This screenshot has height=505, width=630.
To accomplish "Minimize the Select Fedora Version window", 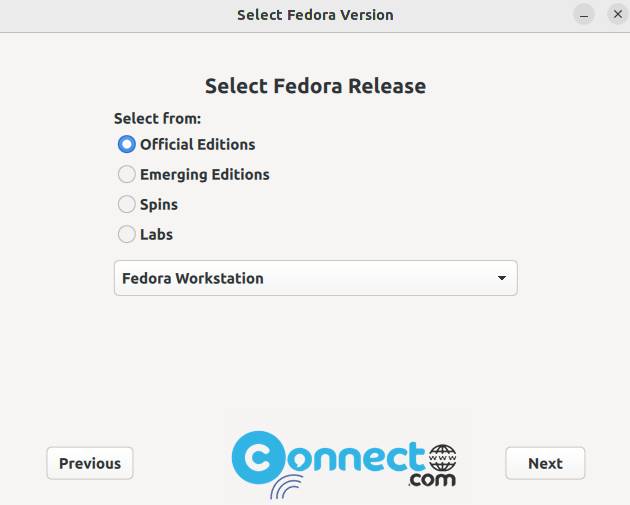I will point(584,15).
